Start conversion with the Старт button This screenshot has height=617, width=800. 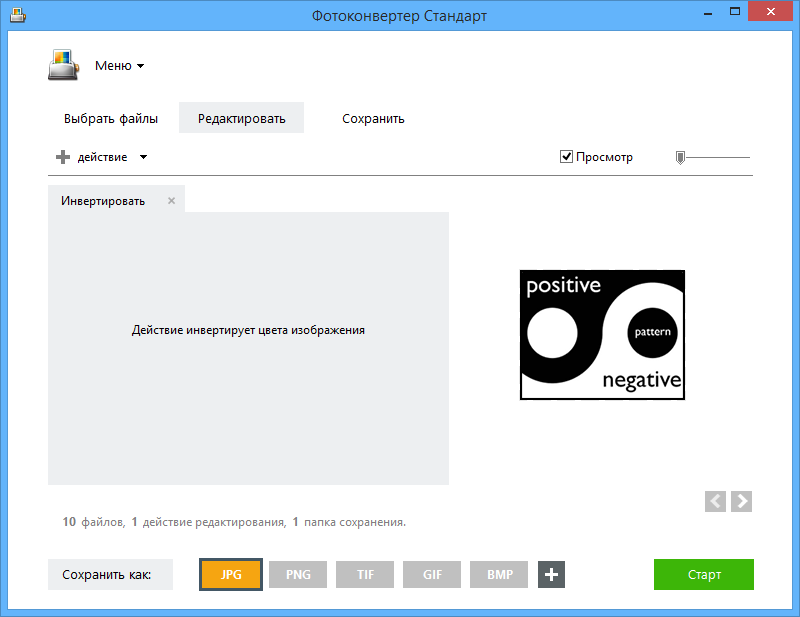(x=704, y=575)
